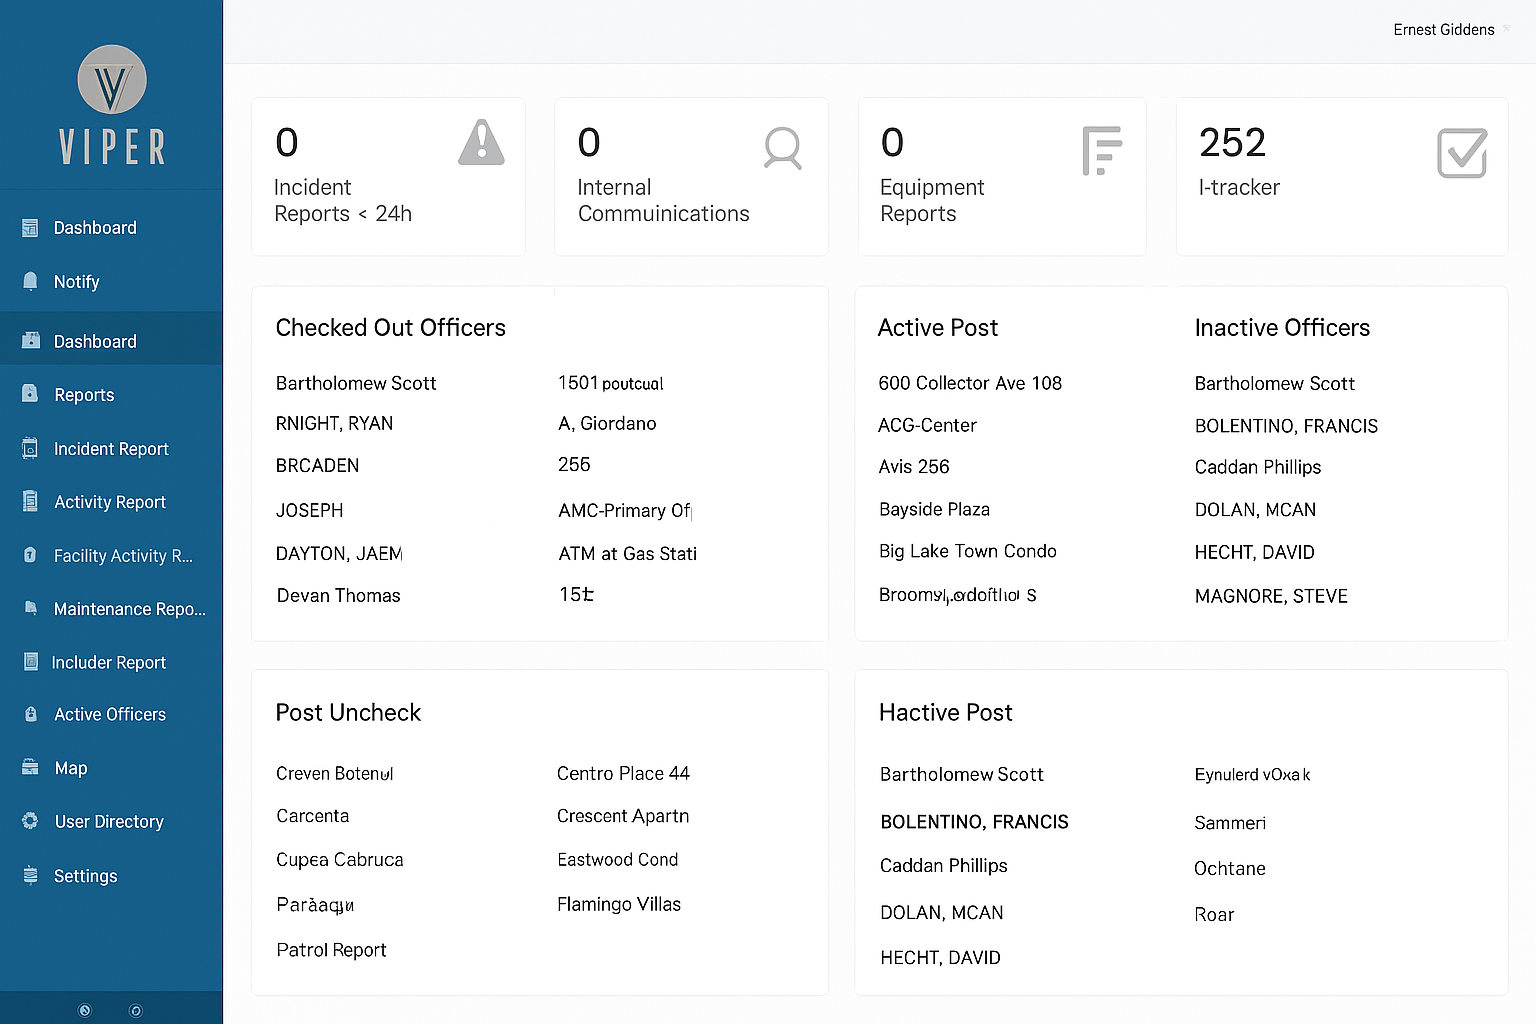Viewport: 1536px width, 1024px height.
Task: Click the Settings icon in sidebar
Action: [x=31, y=875]
